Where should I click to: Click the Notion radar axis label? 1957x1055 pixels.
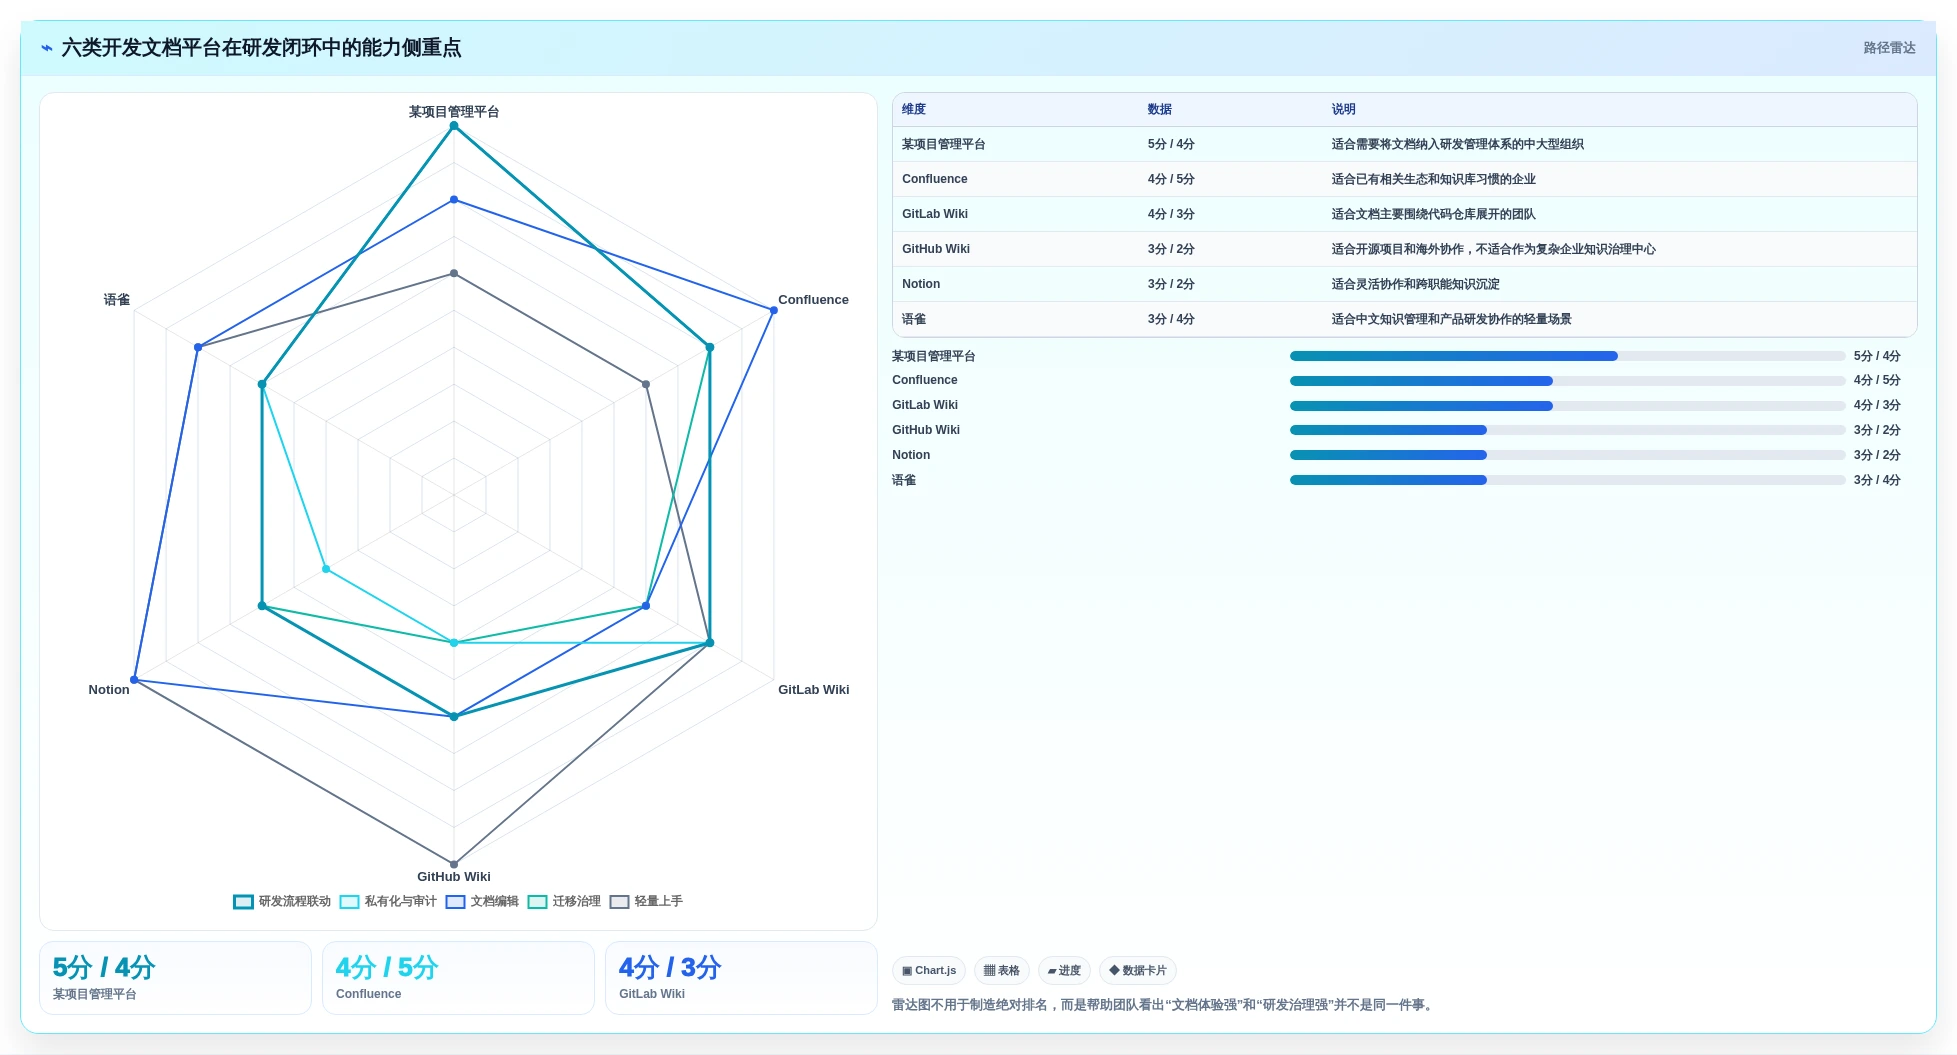click(x=109, y=690)
